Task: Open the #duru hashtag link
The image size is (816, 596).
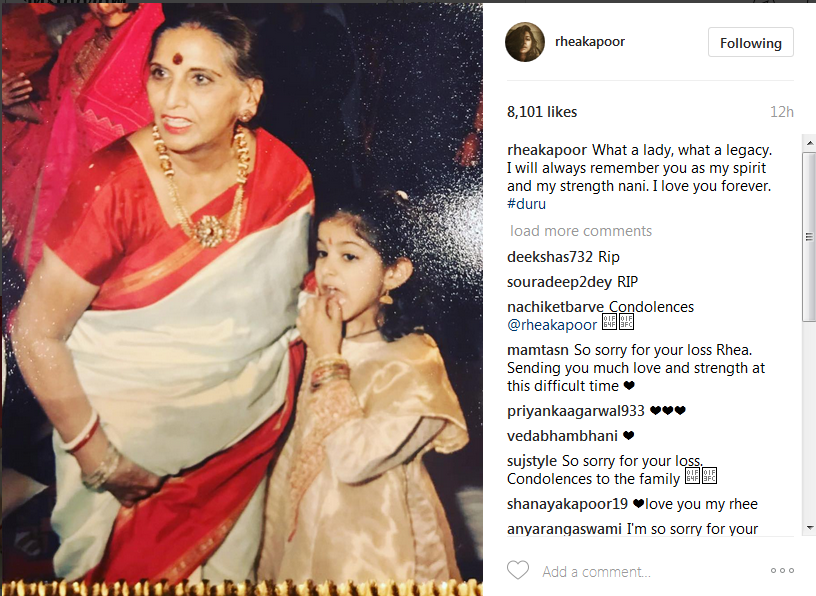Action: point(526,204)
